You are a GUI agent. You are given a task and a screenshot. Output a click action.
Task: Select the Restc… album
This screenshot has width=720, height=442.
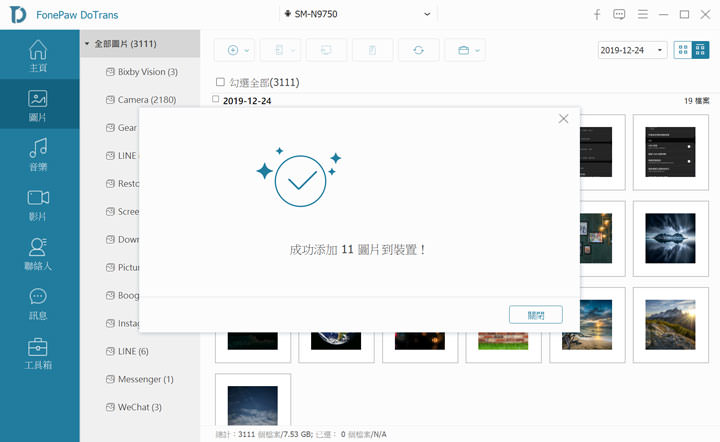pos(122,184)
